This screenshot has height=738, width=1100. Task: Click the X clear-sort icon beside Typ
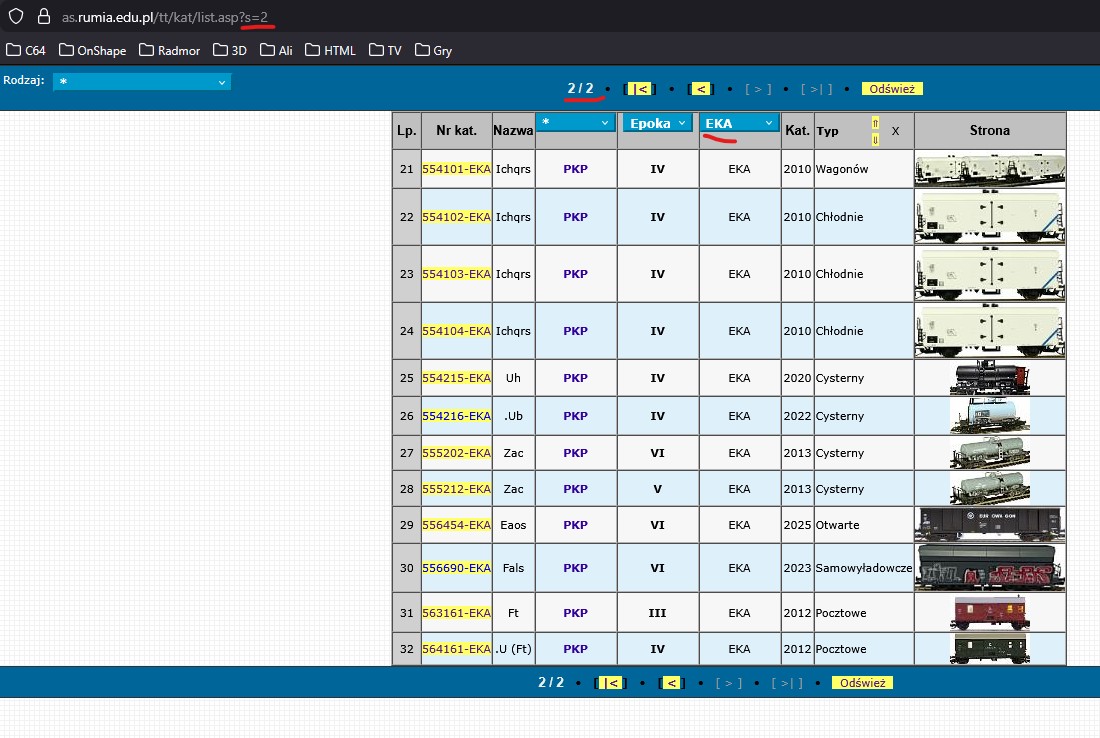pos(895,131)
